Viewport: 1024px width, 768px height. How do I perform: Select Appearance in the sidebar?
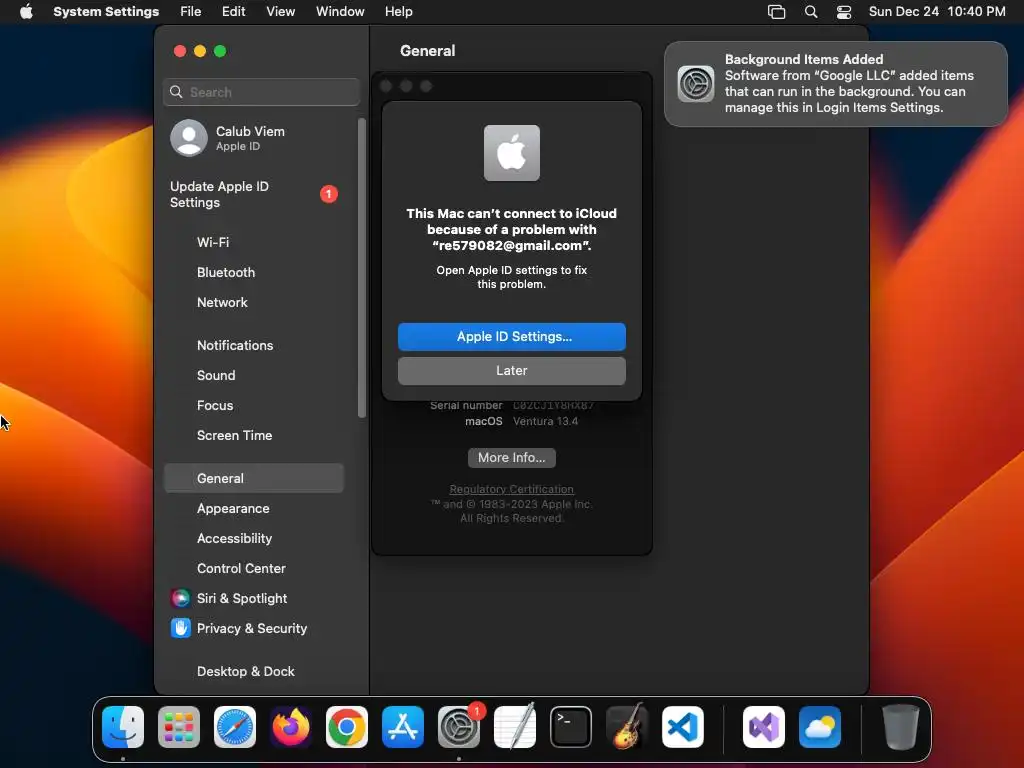253,509
